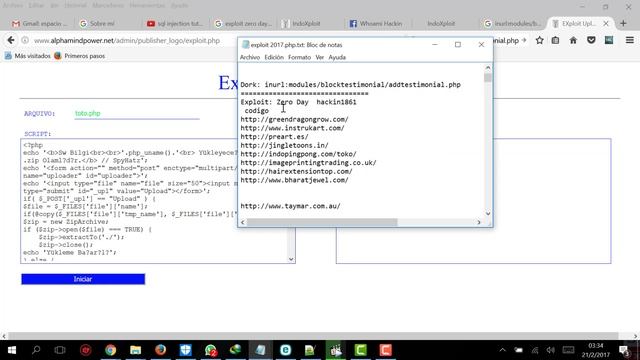Open a new browser tab with plus
The image size is (640, 360).
click(623, 24)
